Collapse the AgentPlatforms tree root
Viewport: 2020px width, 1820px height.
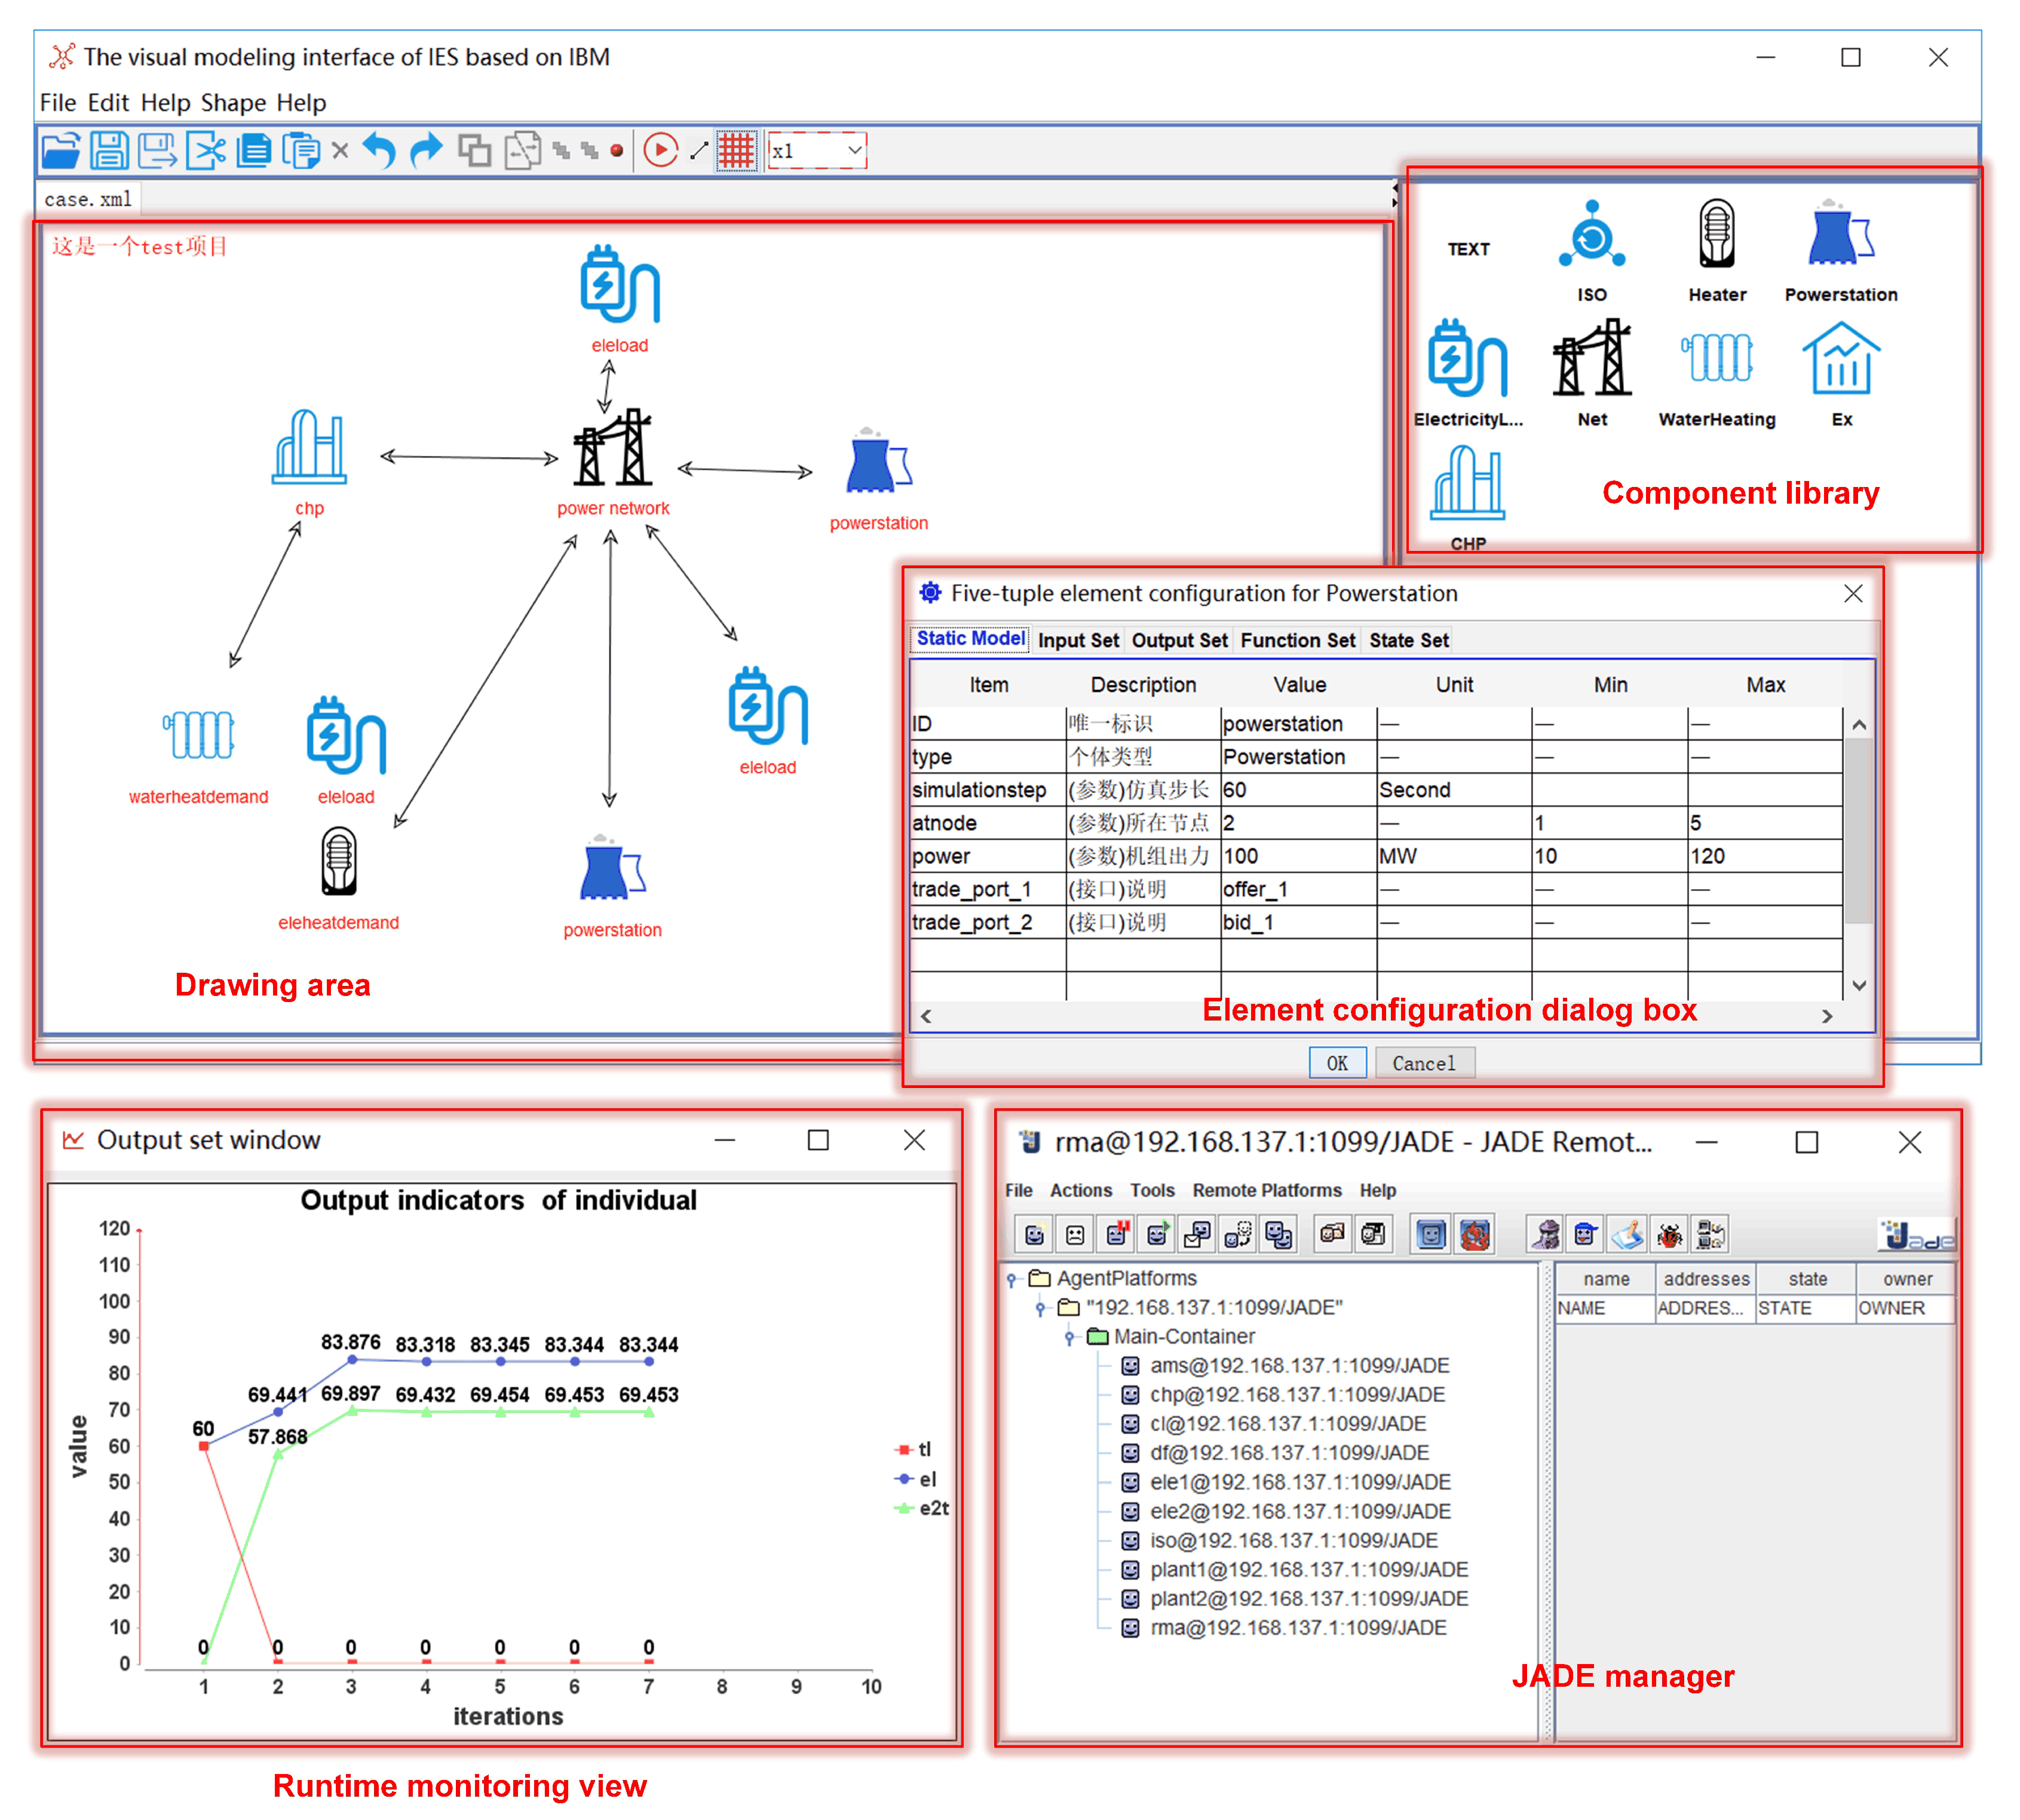[x=1011, y=1279]
